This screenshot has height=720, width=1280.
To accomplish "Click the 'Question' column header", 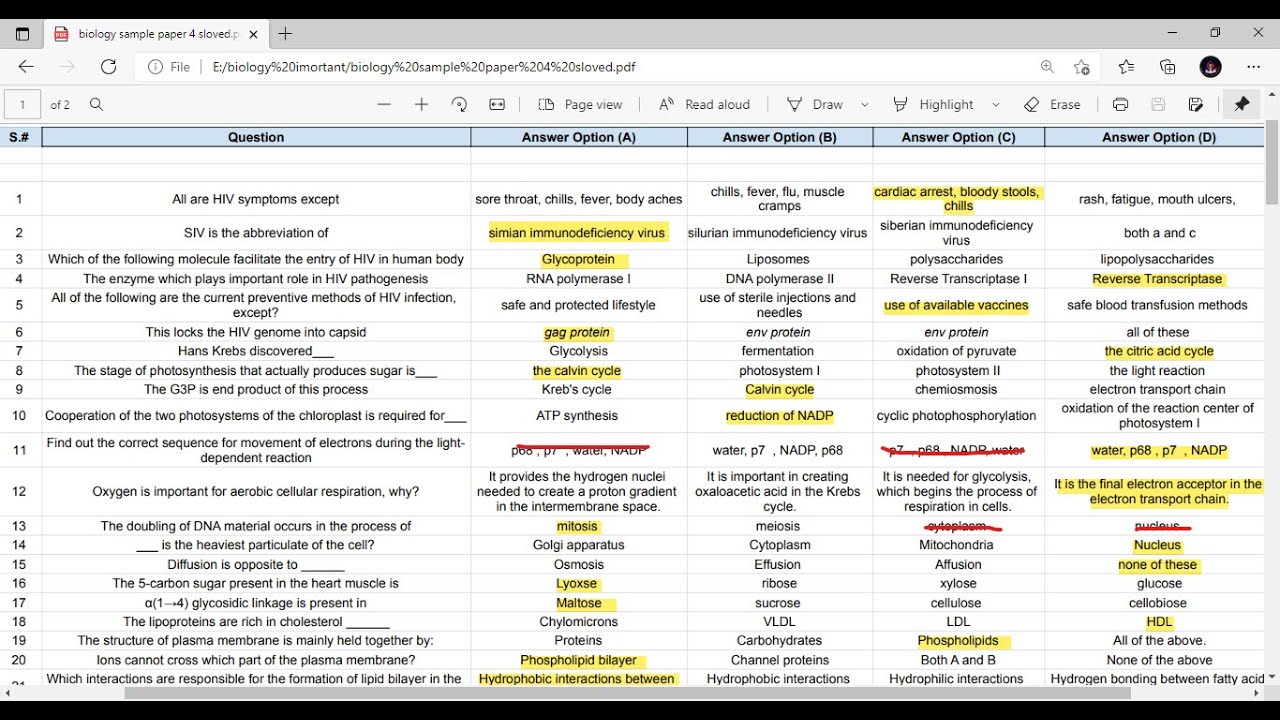I will click(x=256, y=137).
